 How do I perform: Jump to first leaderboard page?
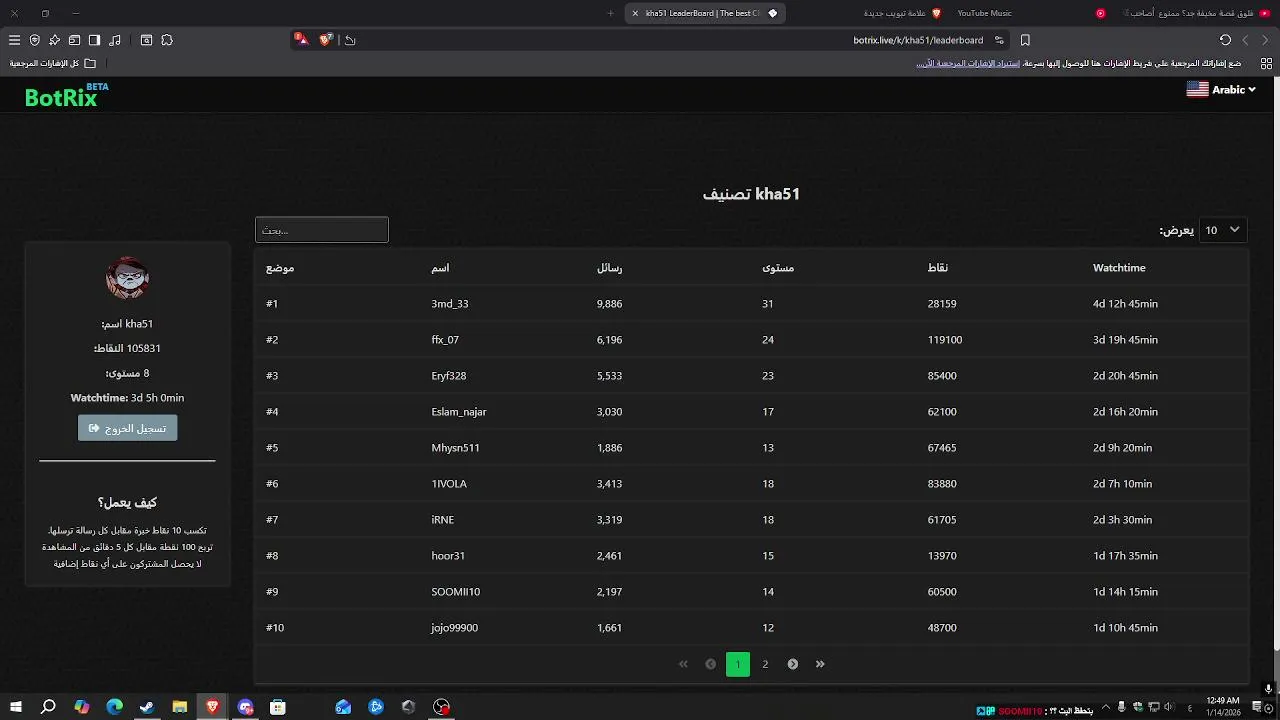[683, 664]
